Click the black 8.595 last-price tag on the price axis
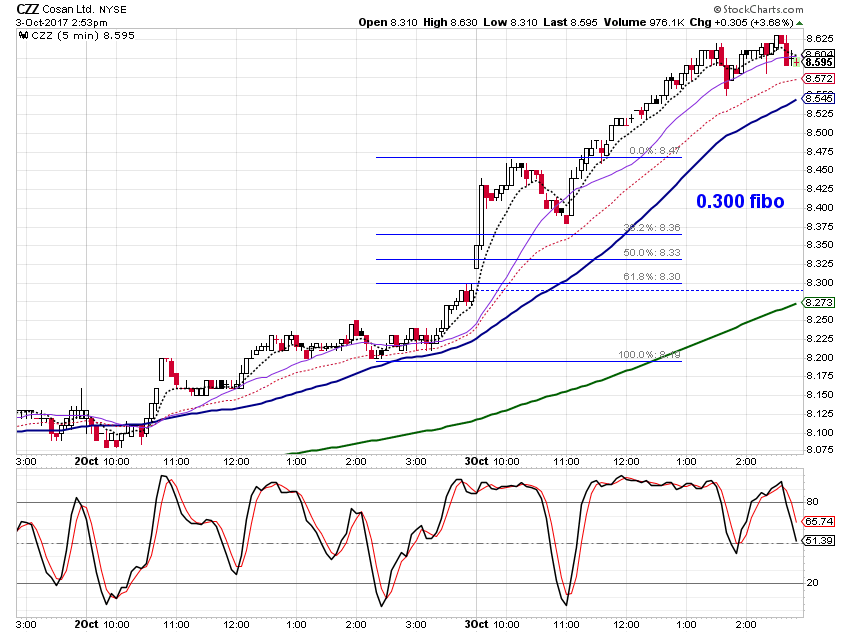 pyautogui.click(x=819, y=62)
